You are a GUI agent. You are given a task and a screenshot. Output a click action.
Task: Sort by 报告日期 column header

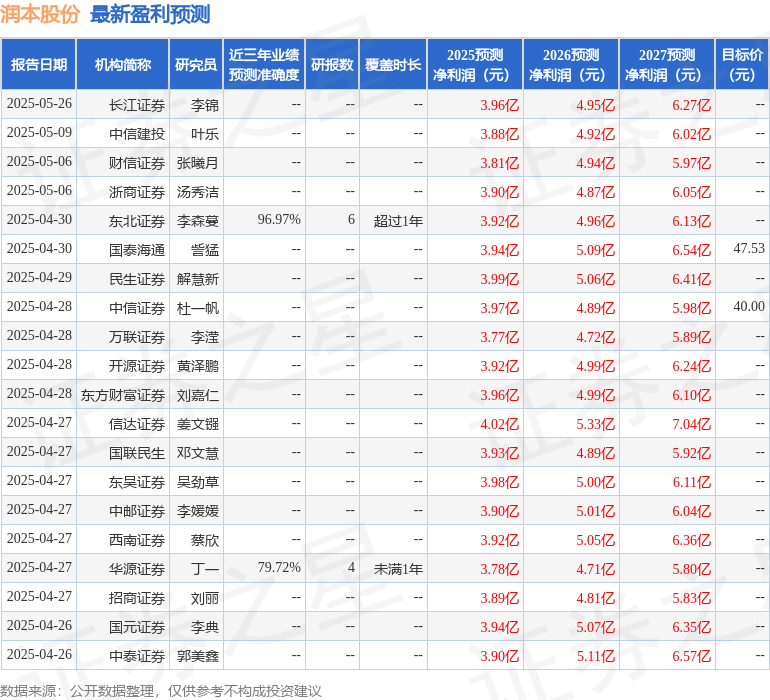point(39,65)
